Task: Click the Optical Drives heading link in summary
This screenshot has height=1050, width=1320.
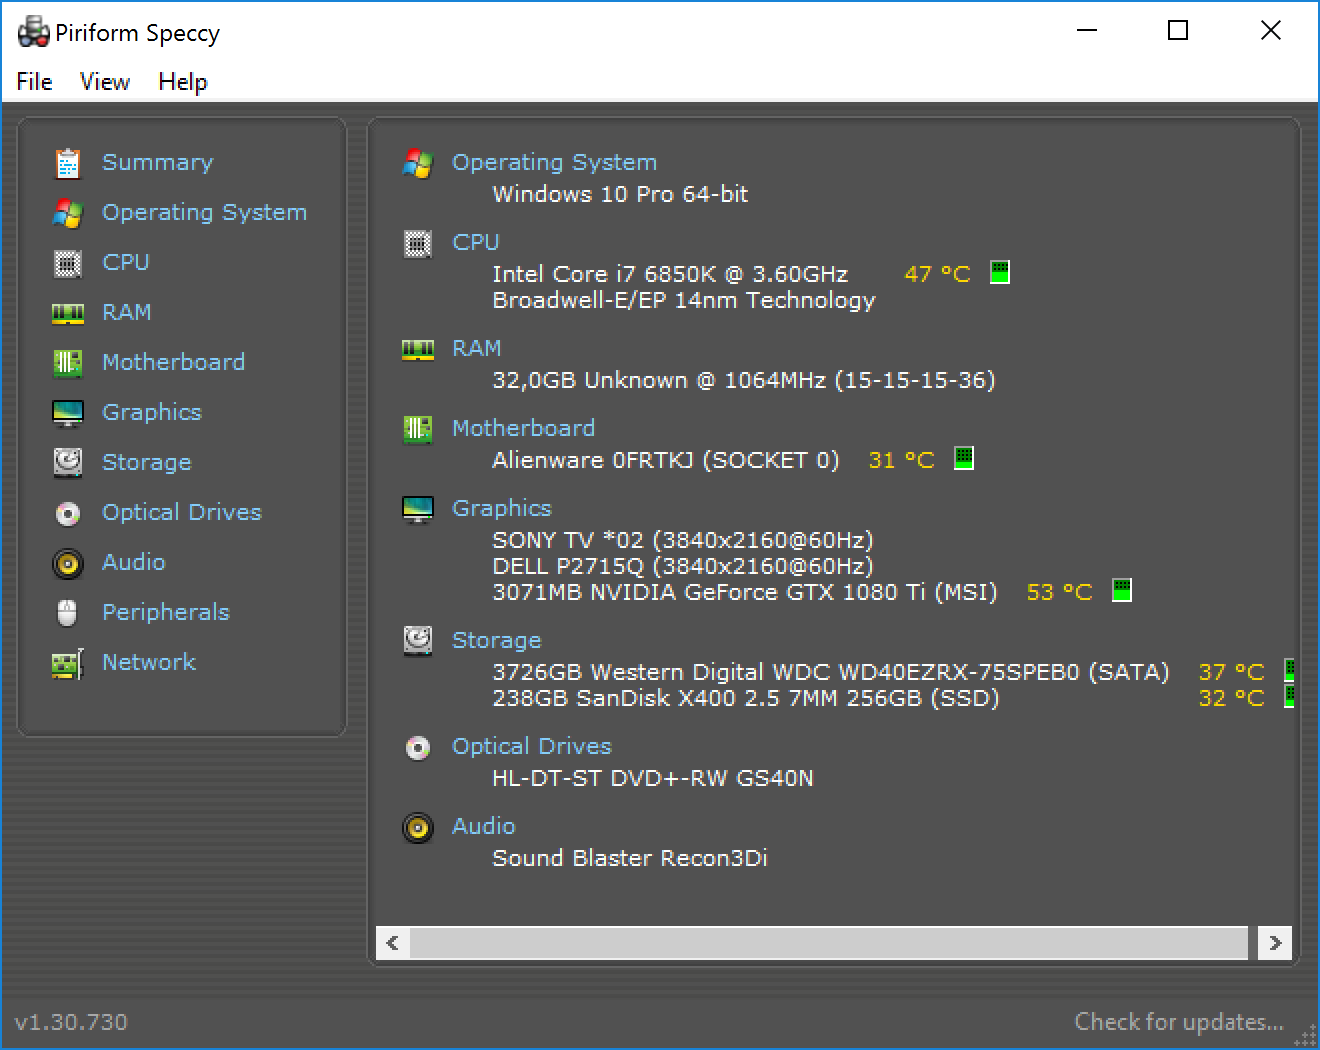Action: [x=532, y=746]
